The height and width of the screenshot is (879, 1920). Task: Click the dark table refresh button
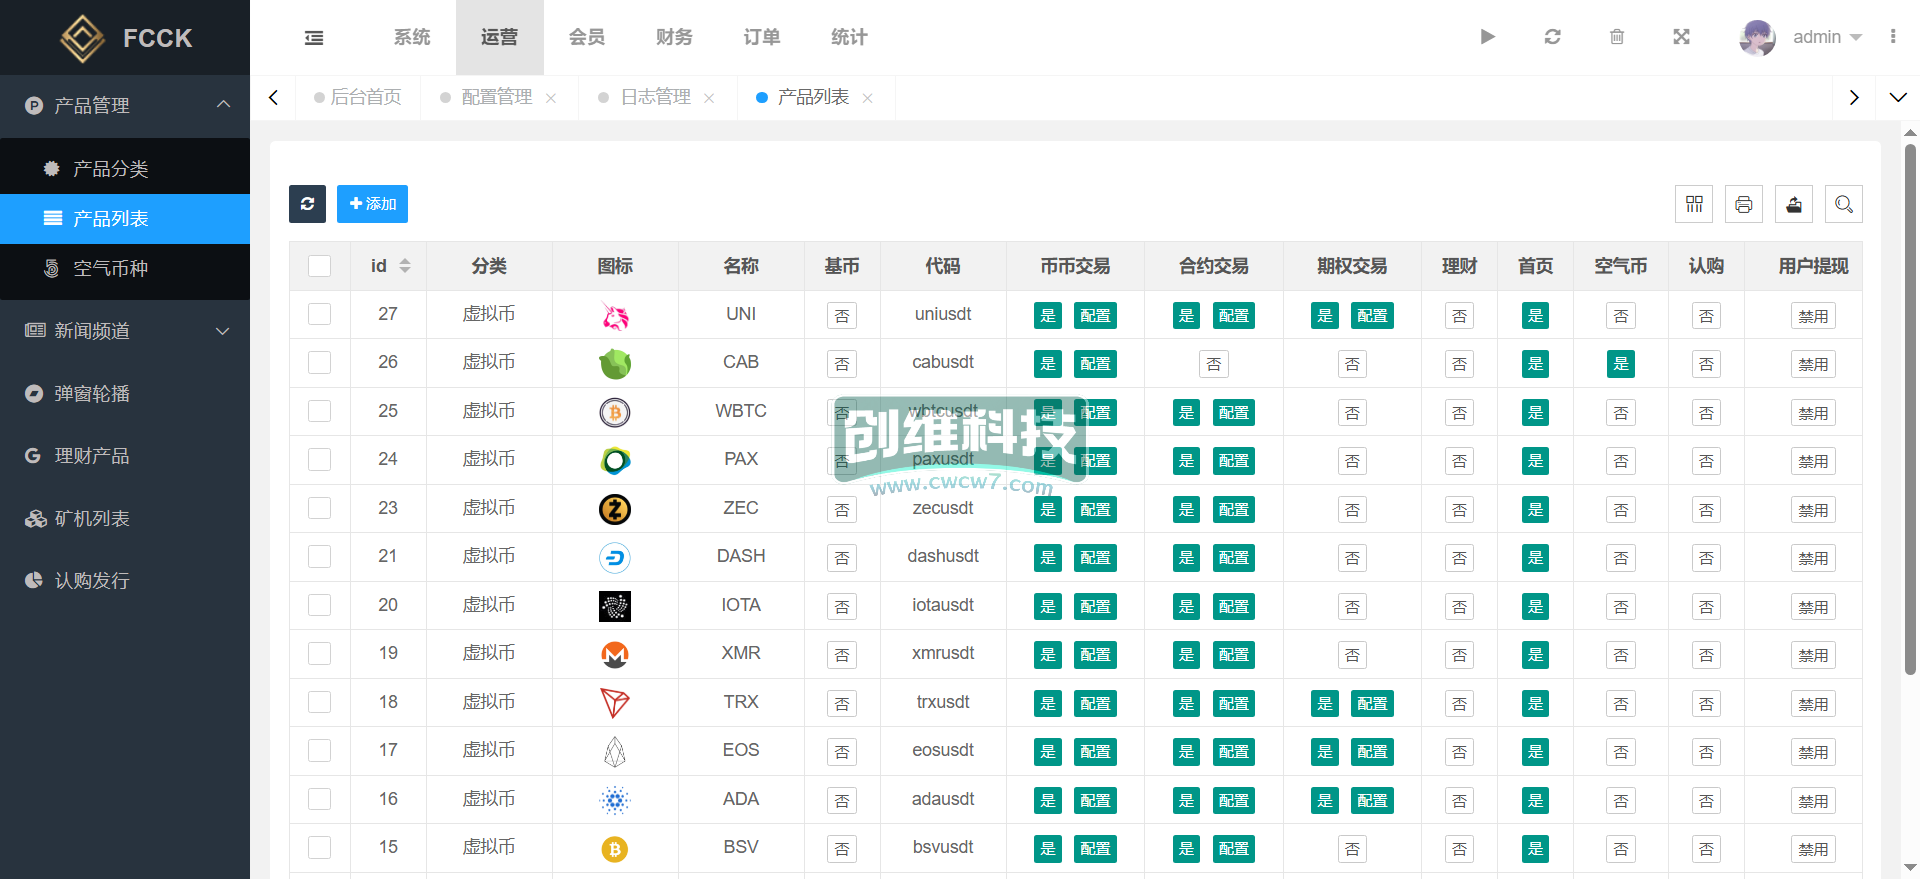click(x=307, y=204)
